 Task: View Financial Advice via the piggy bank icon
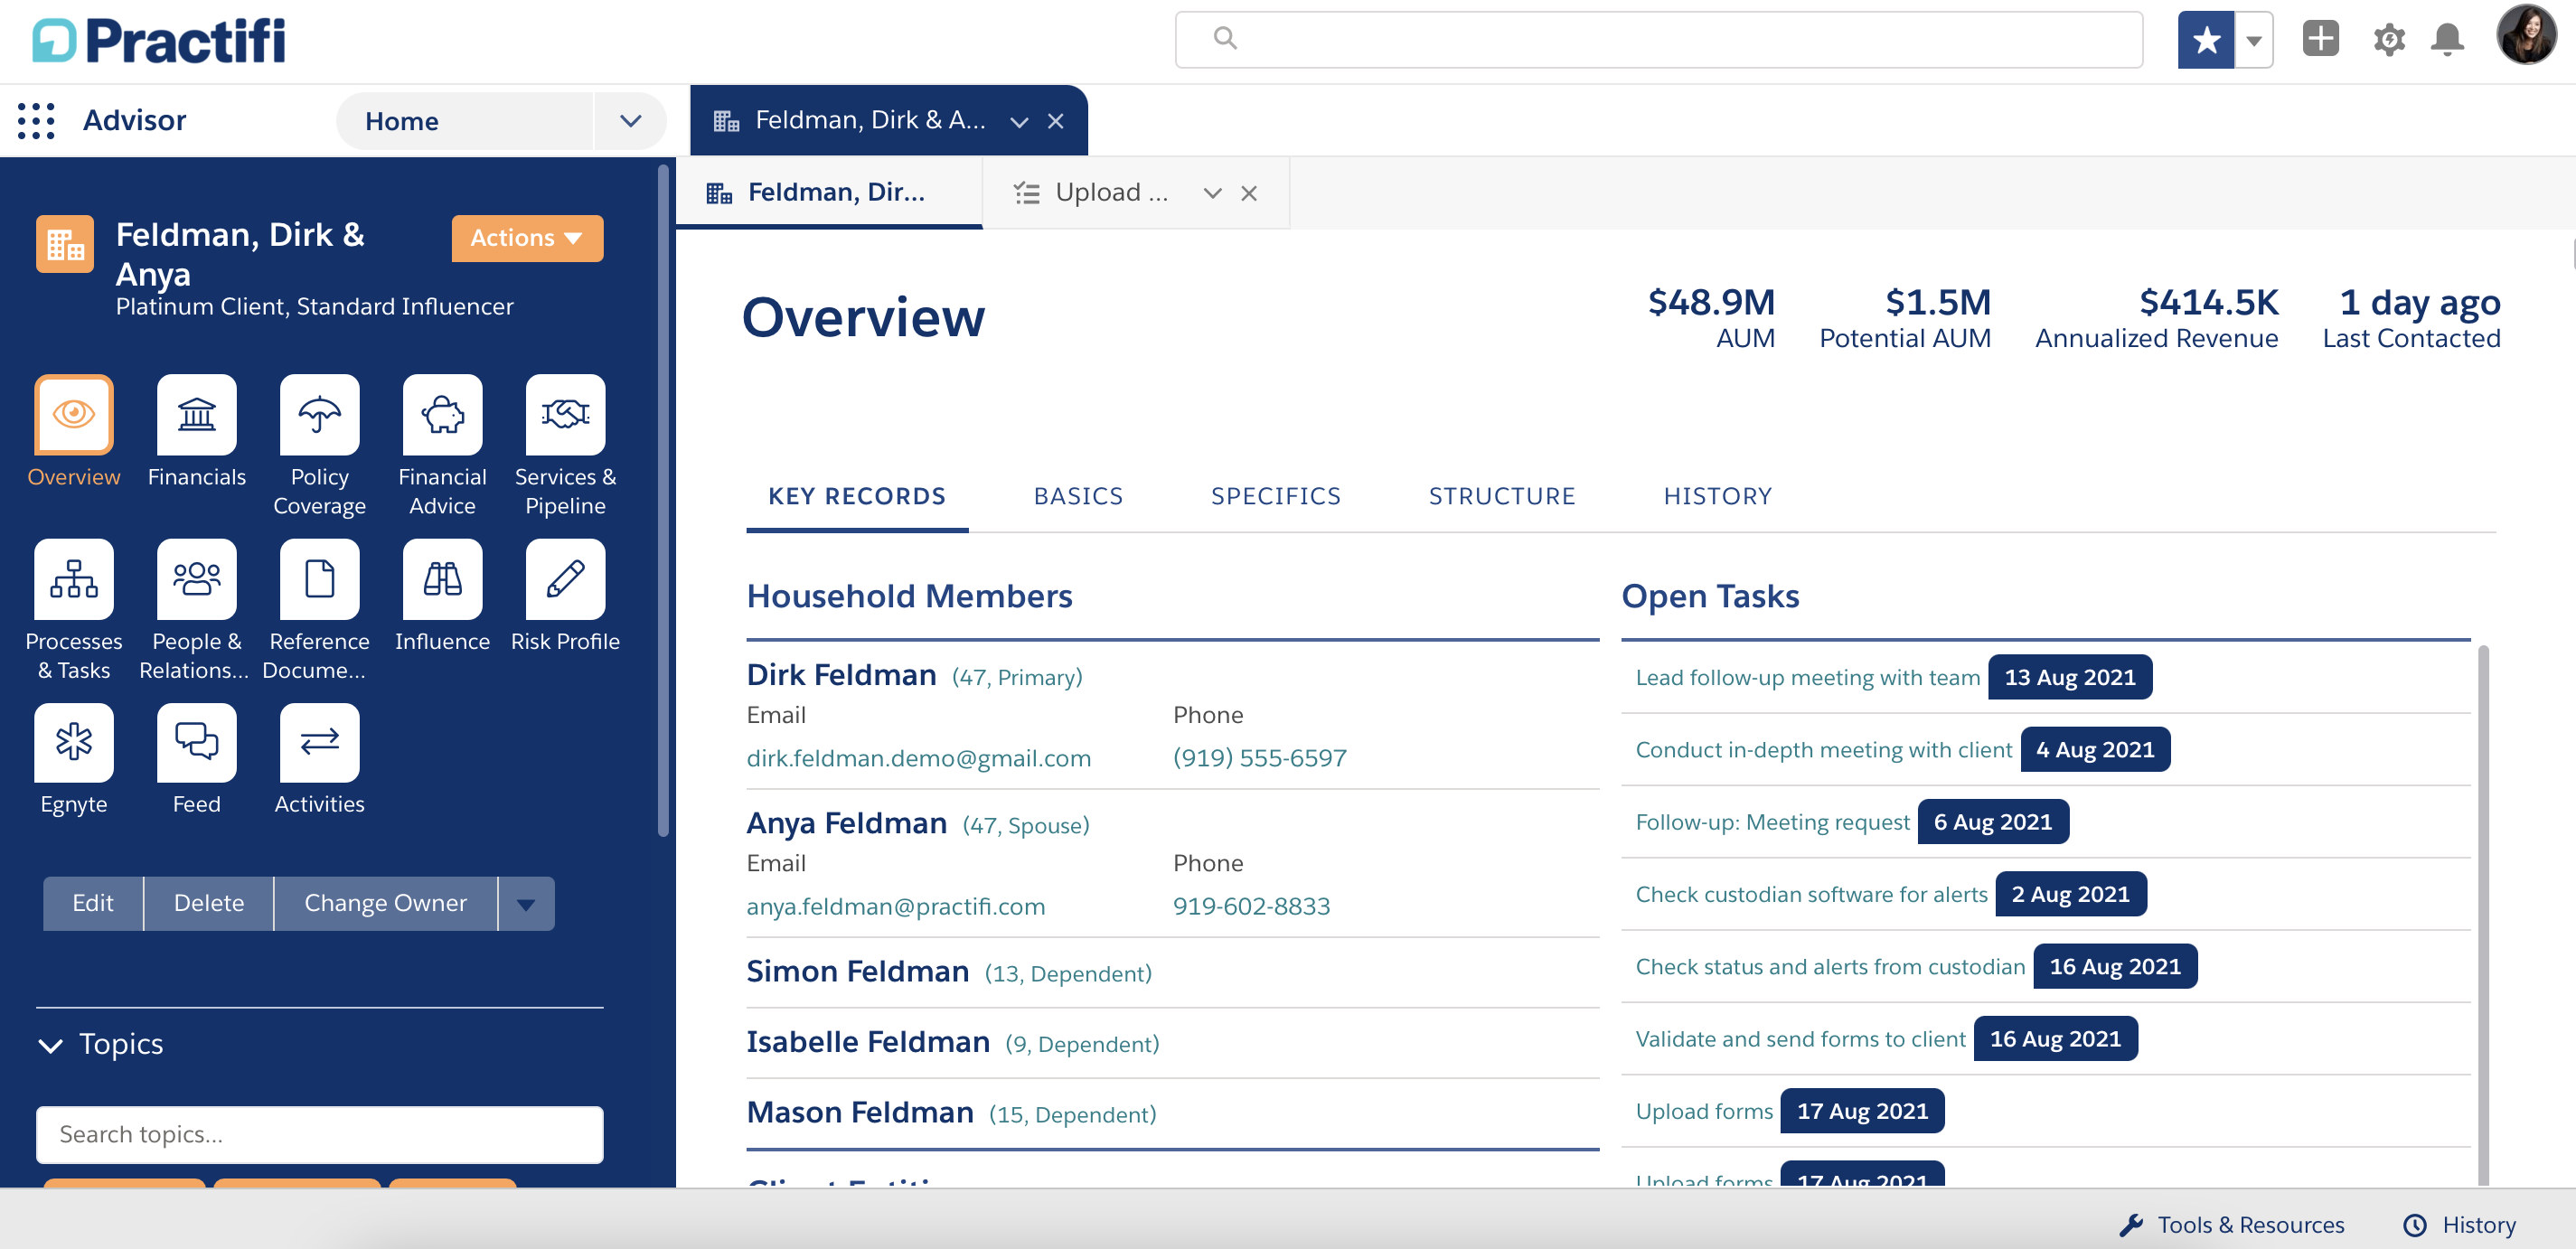(x=441, y=413)
